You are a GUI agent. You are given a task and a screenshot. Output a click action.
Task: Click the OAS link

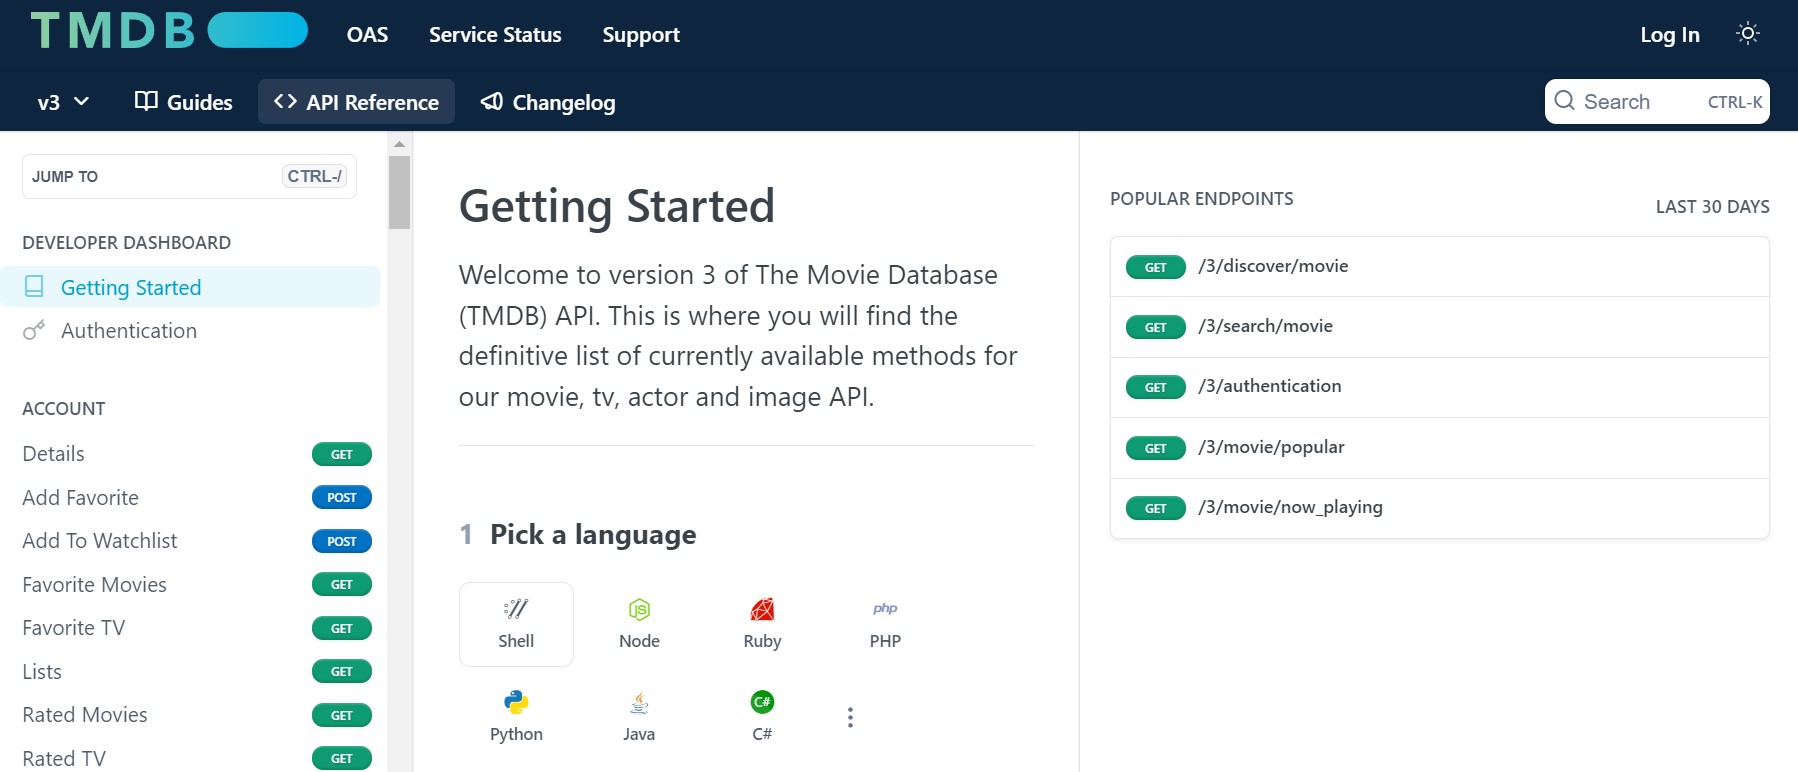coord(367,35)
